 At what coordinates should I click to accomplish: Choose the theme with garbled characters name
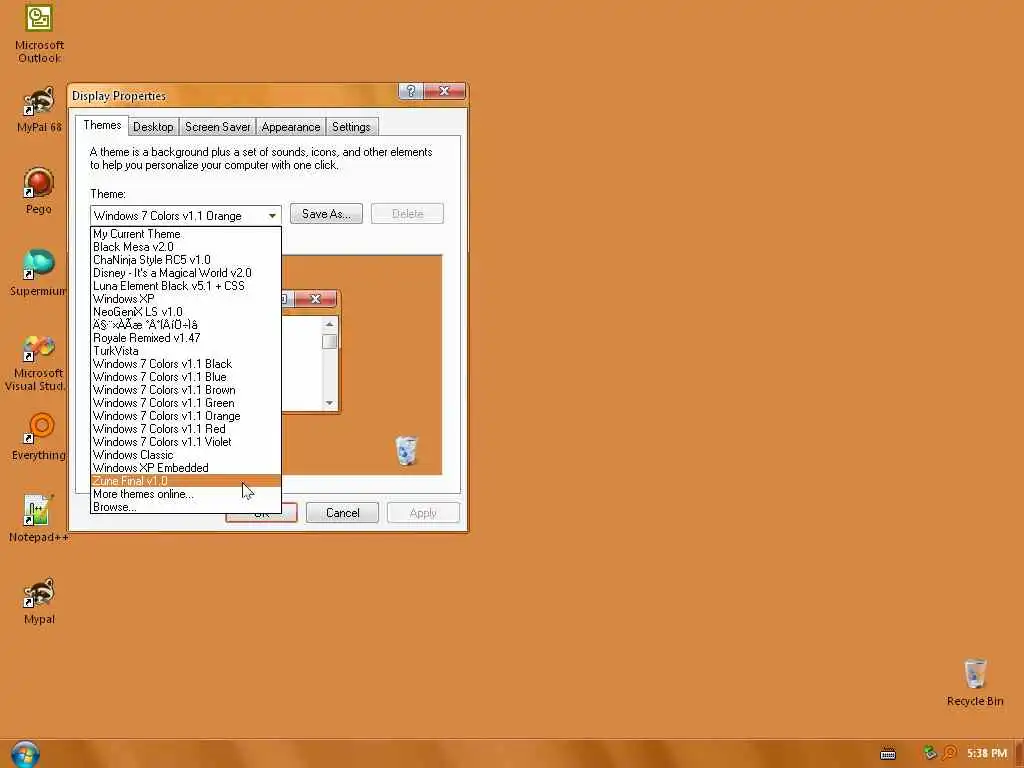tap(186, 325)
